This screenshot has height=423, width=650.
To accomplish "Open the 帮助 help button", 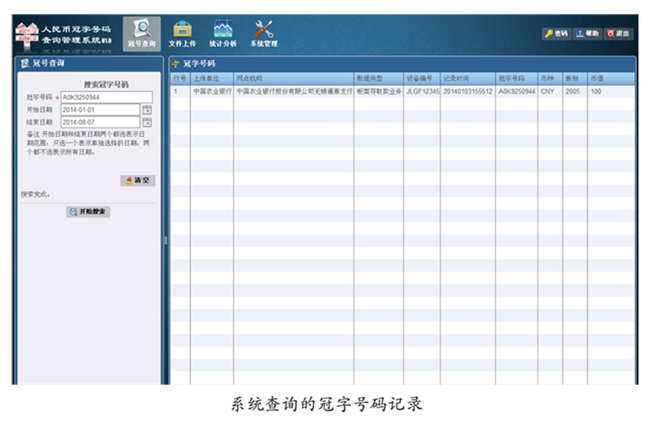I will tap(587, 33).
